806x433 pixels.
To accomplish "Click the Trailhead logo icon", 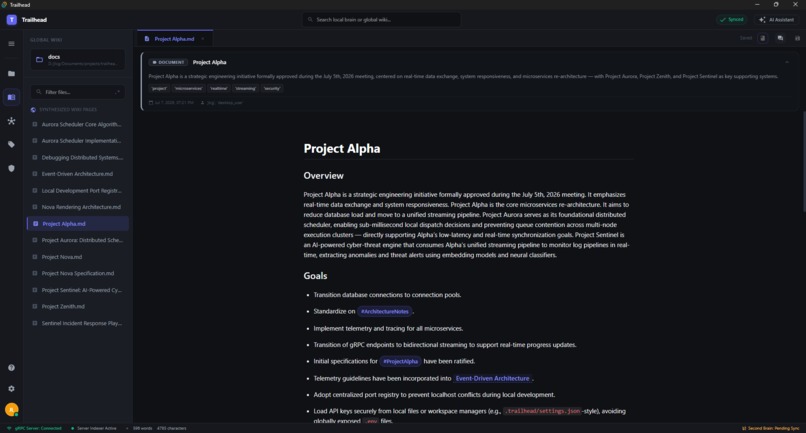I will pos(11,20).
